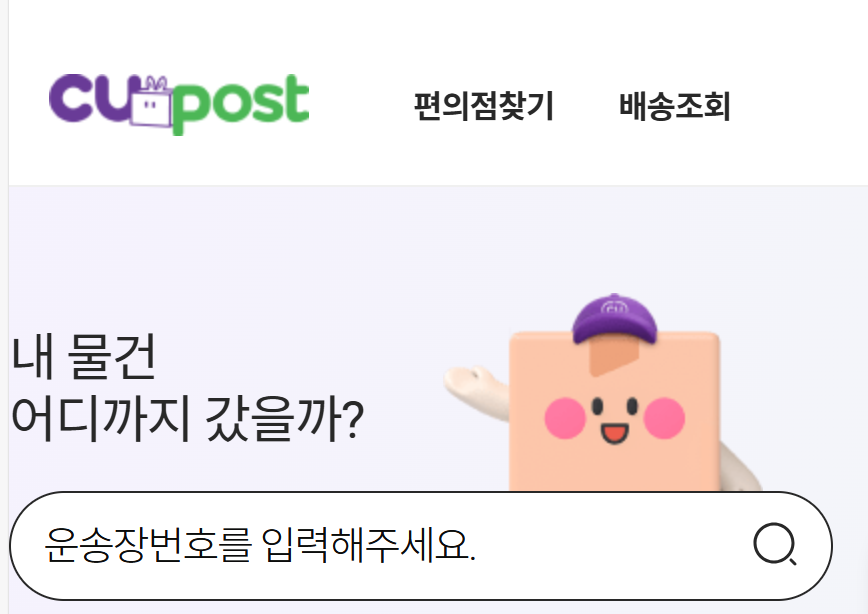Click the purple 'CU' letters in logo
The width and height of the screenshot is (868, 614).
point(90,98)
